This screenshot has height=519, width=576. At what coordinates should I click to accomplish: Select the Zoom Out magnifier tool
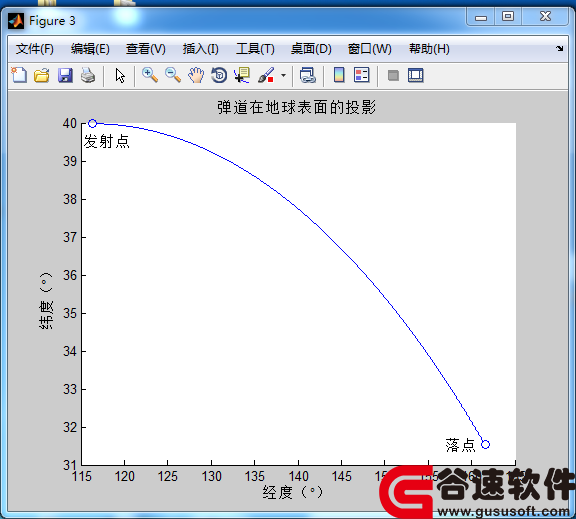(x=173, y=75)
